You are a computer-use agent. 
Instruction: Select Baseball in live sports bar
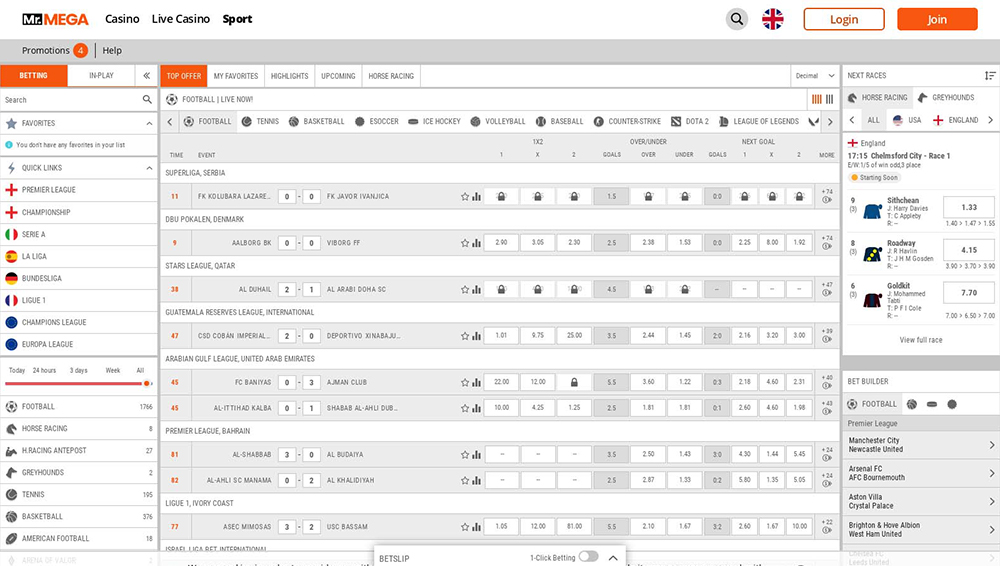559,121
